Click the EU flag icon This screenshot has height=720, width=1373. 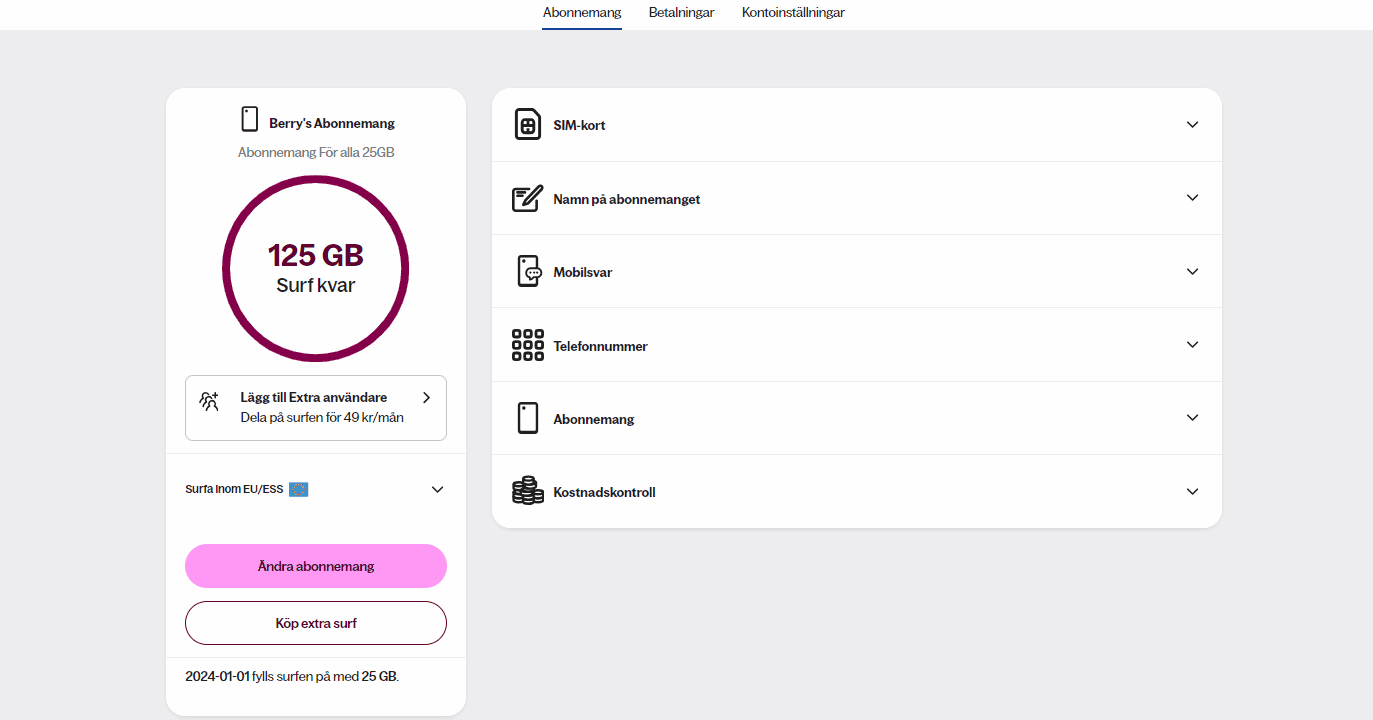[298, 489]
